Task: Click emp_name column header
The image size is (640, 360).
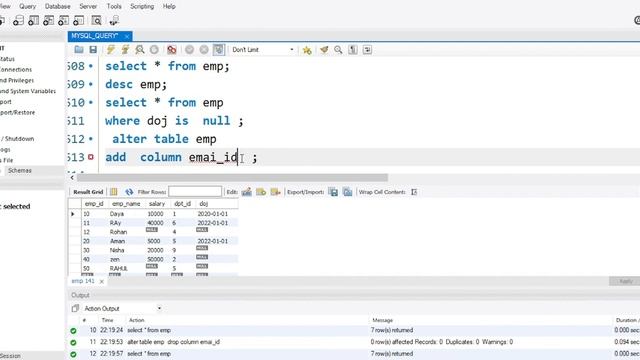Action: pos(126,204)
